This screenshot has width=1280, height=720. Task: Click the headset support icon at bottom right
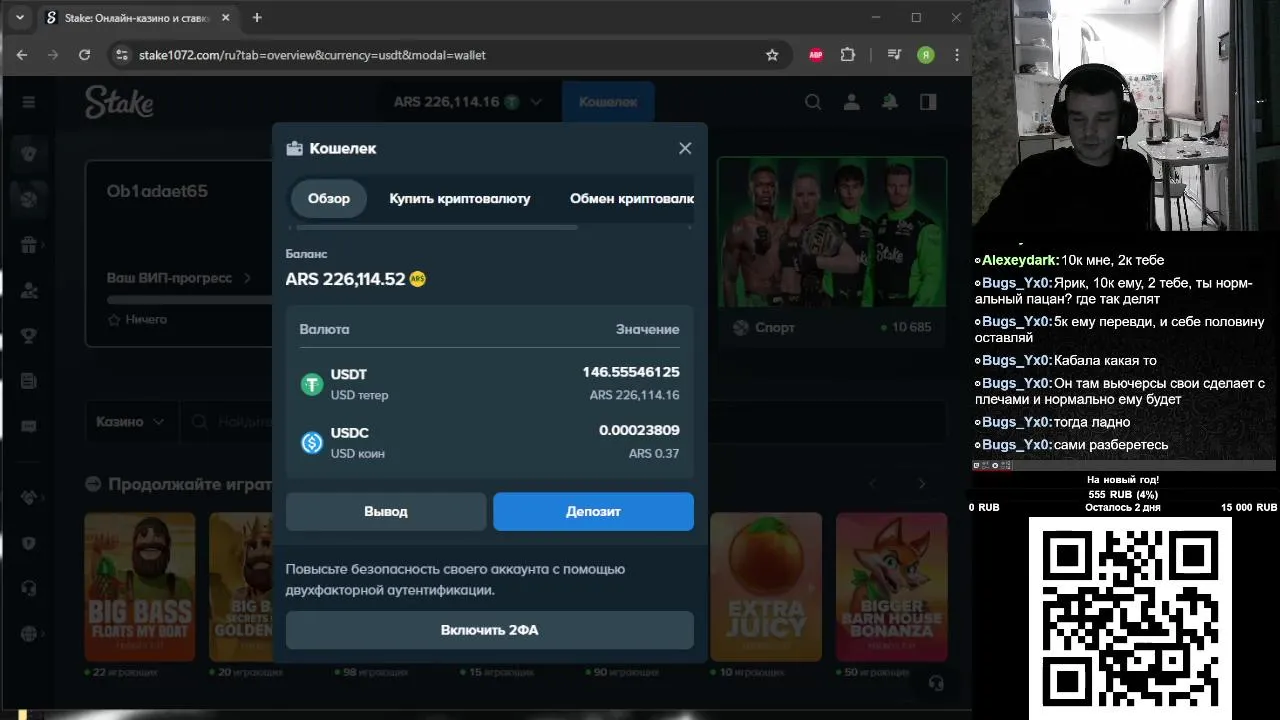936,683
